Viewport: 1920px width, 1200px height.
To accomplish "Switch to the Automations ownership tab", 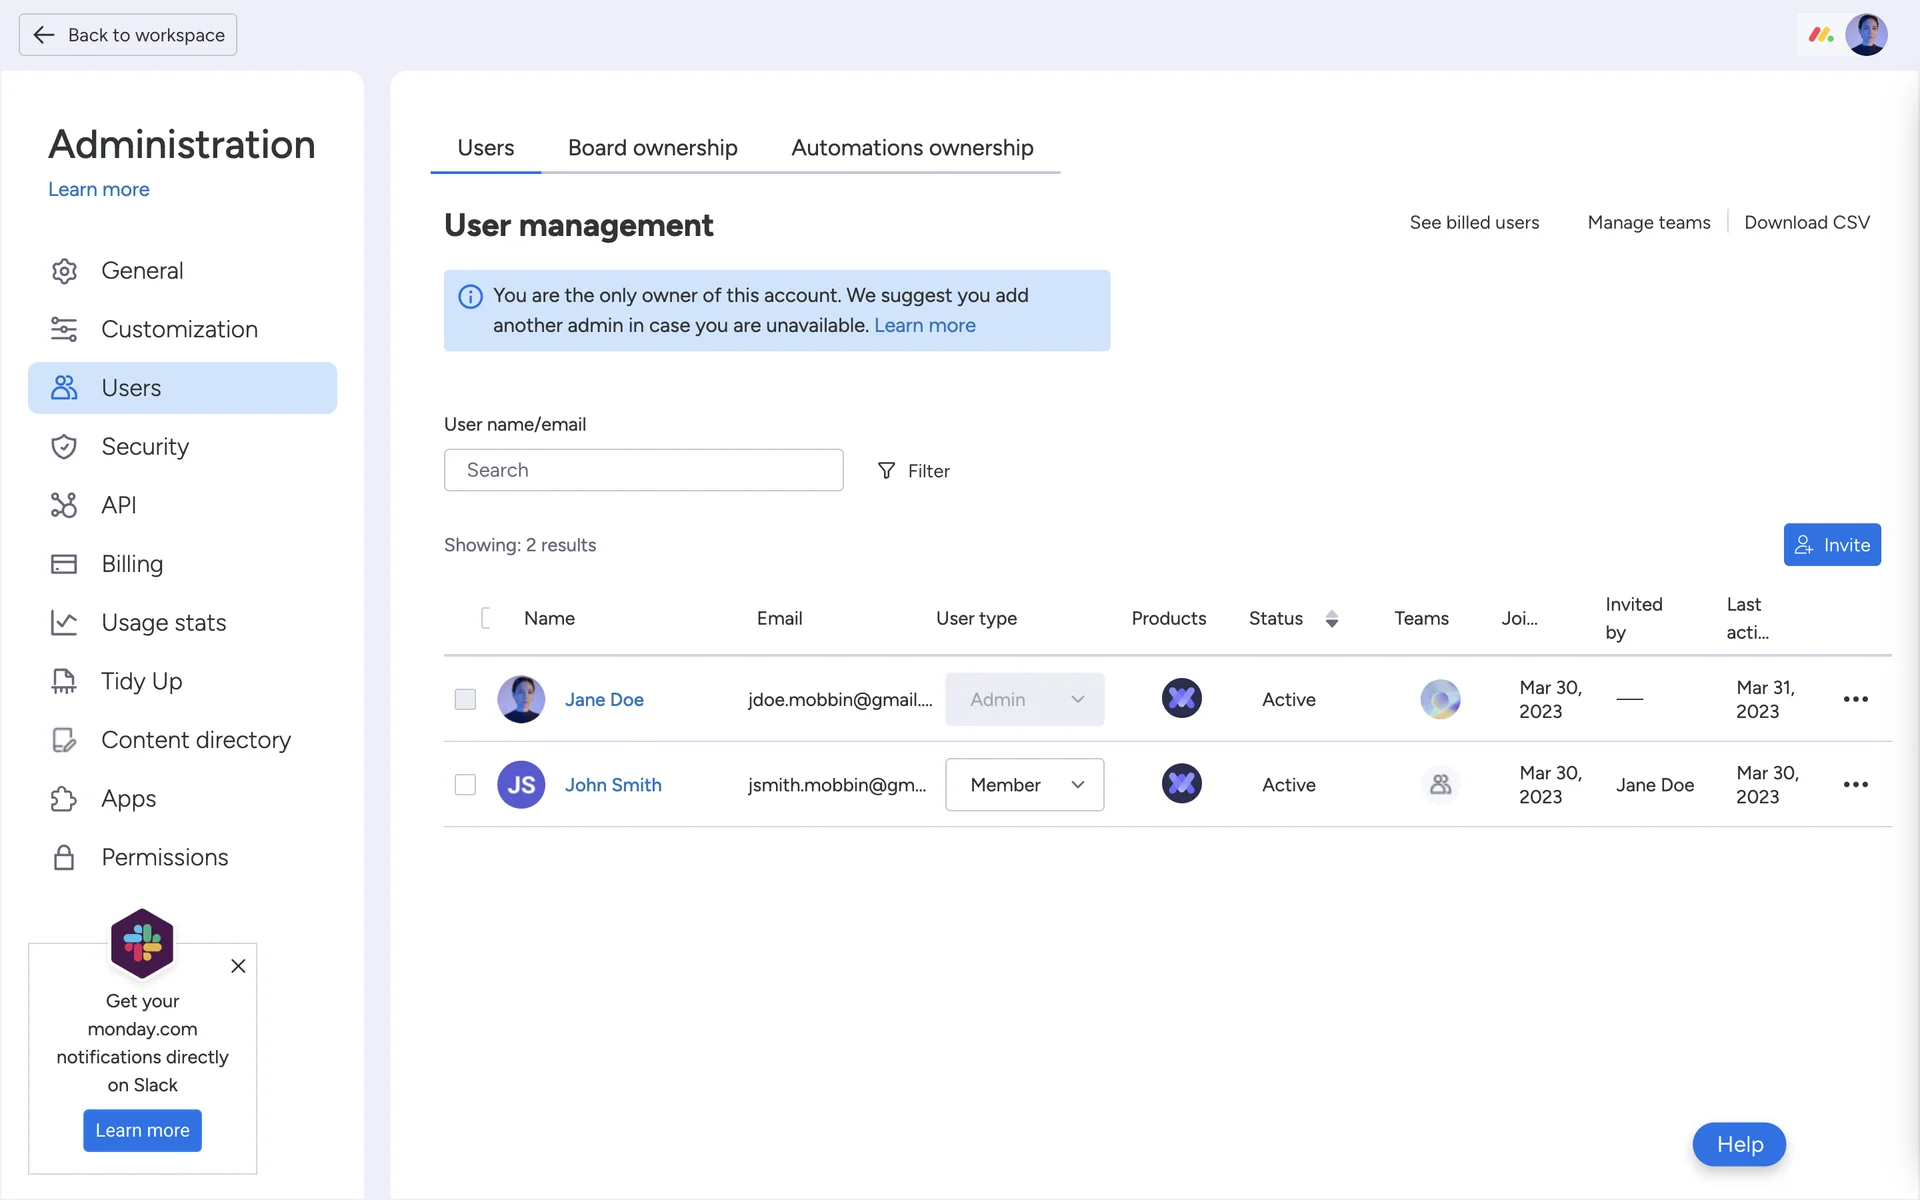I will coord(912,148).
